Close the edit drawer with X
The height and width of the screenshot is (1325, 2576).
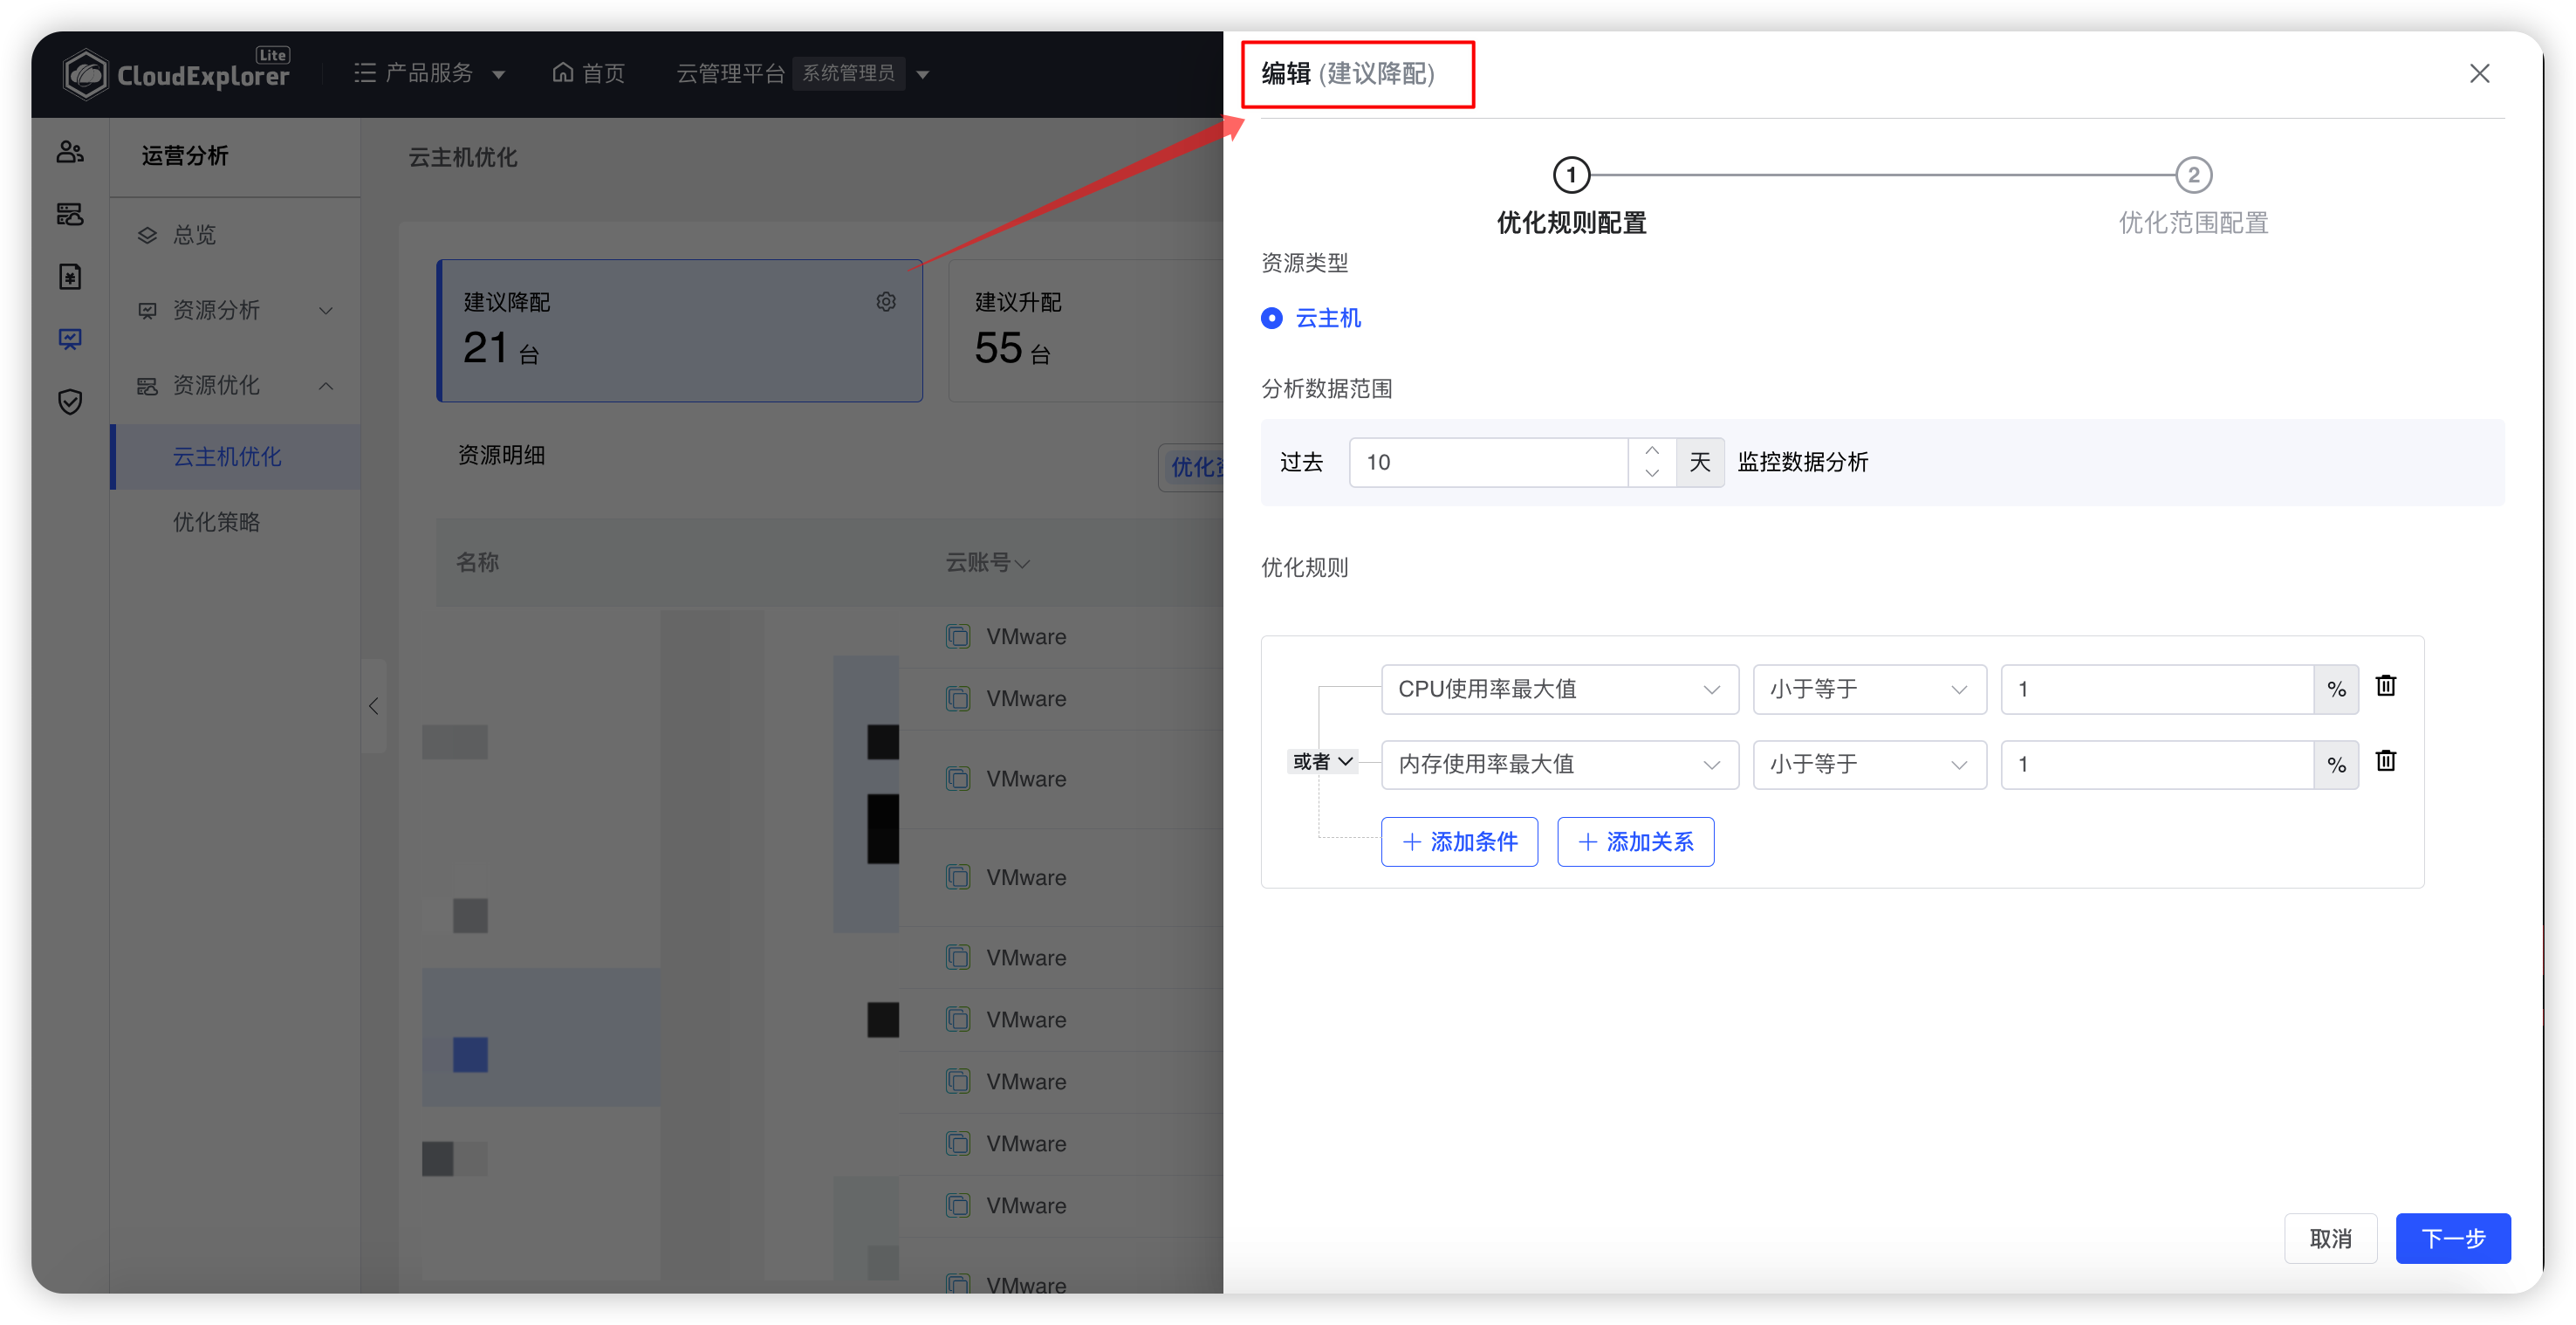click(2479, 74)
